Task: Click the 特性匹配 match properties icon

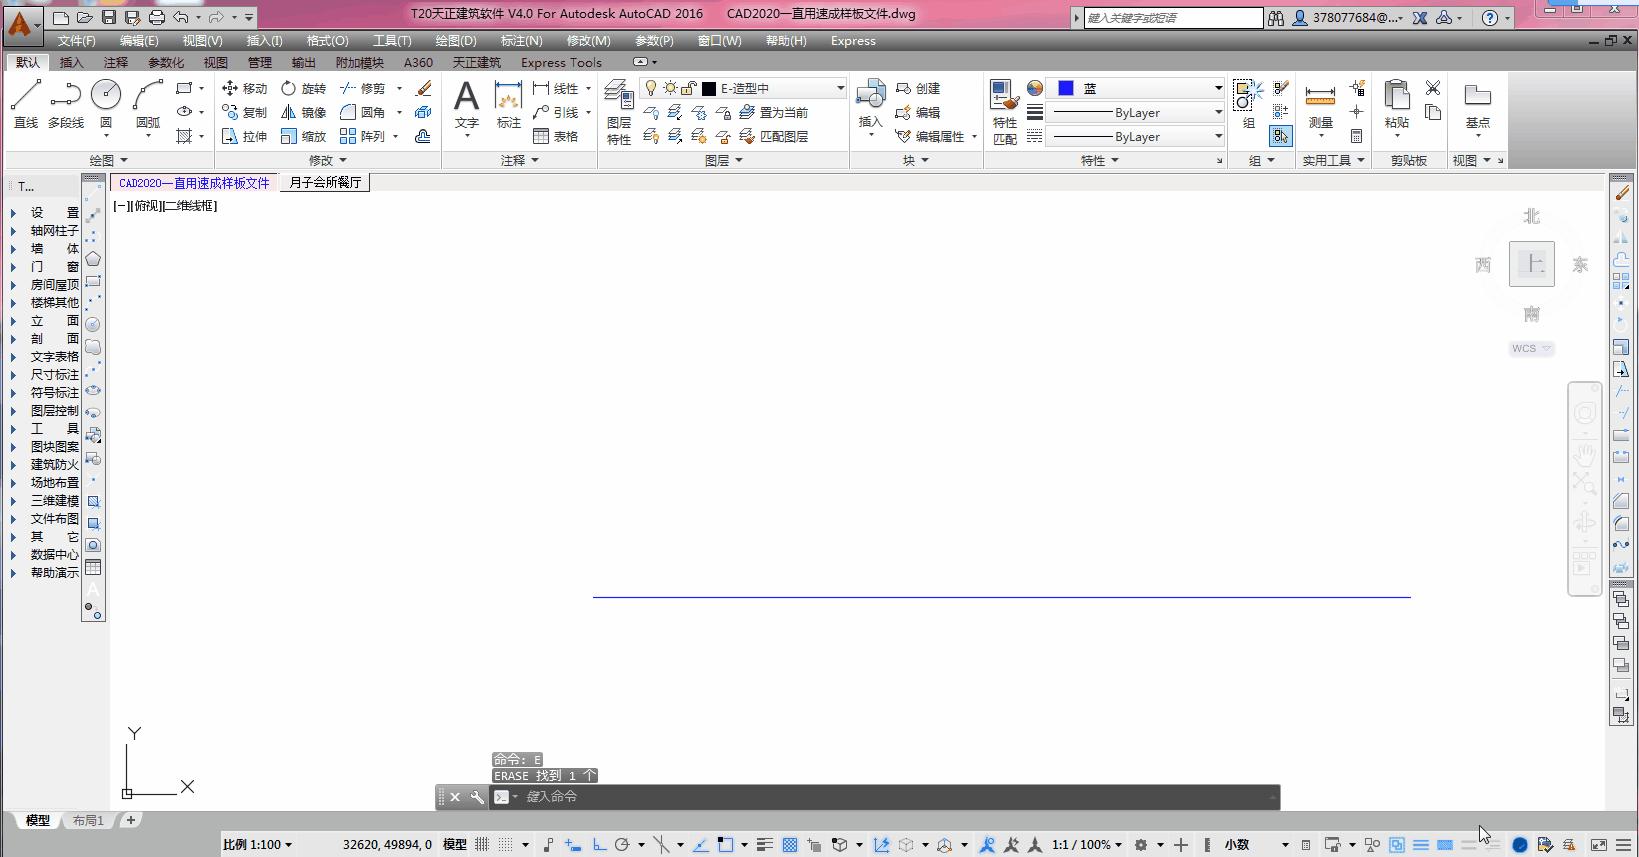Action: pos(1004,111)
